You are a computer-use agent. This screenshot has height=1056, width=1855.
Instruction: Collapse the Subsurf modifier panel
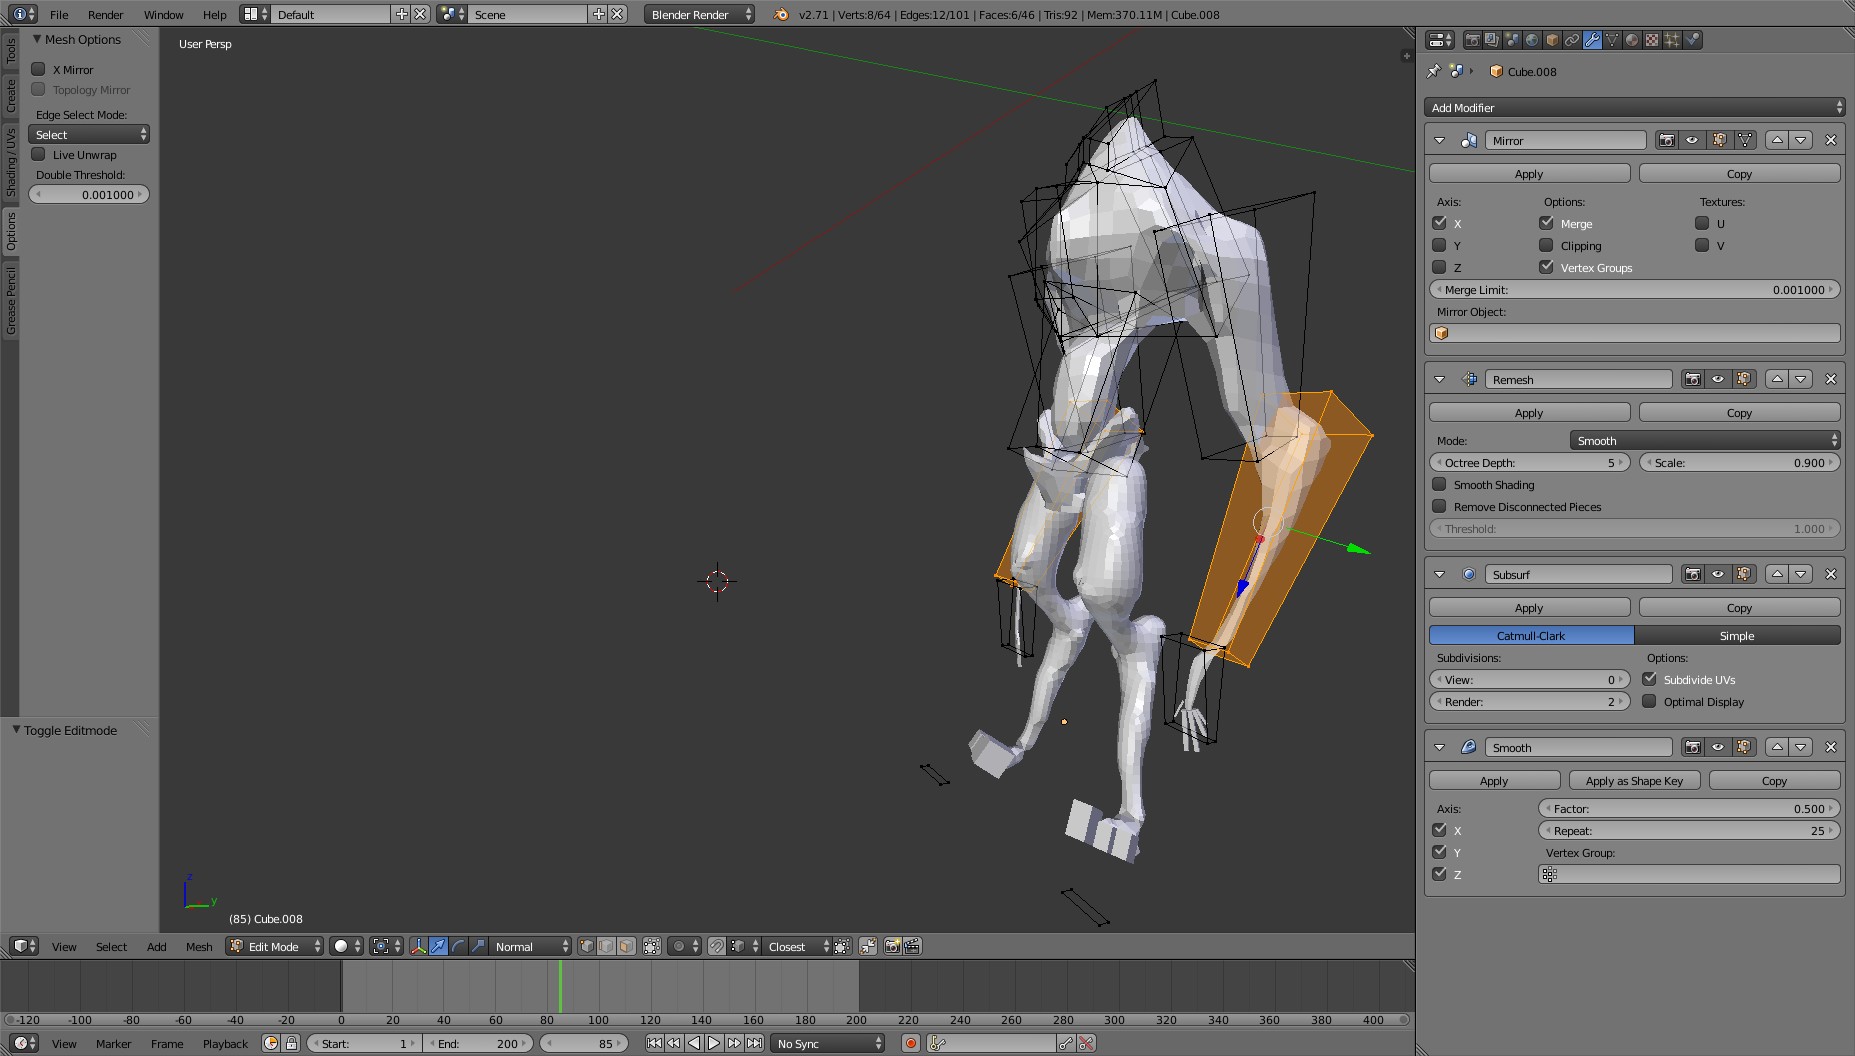tap(1440, 574)
